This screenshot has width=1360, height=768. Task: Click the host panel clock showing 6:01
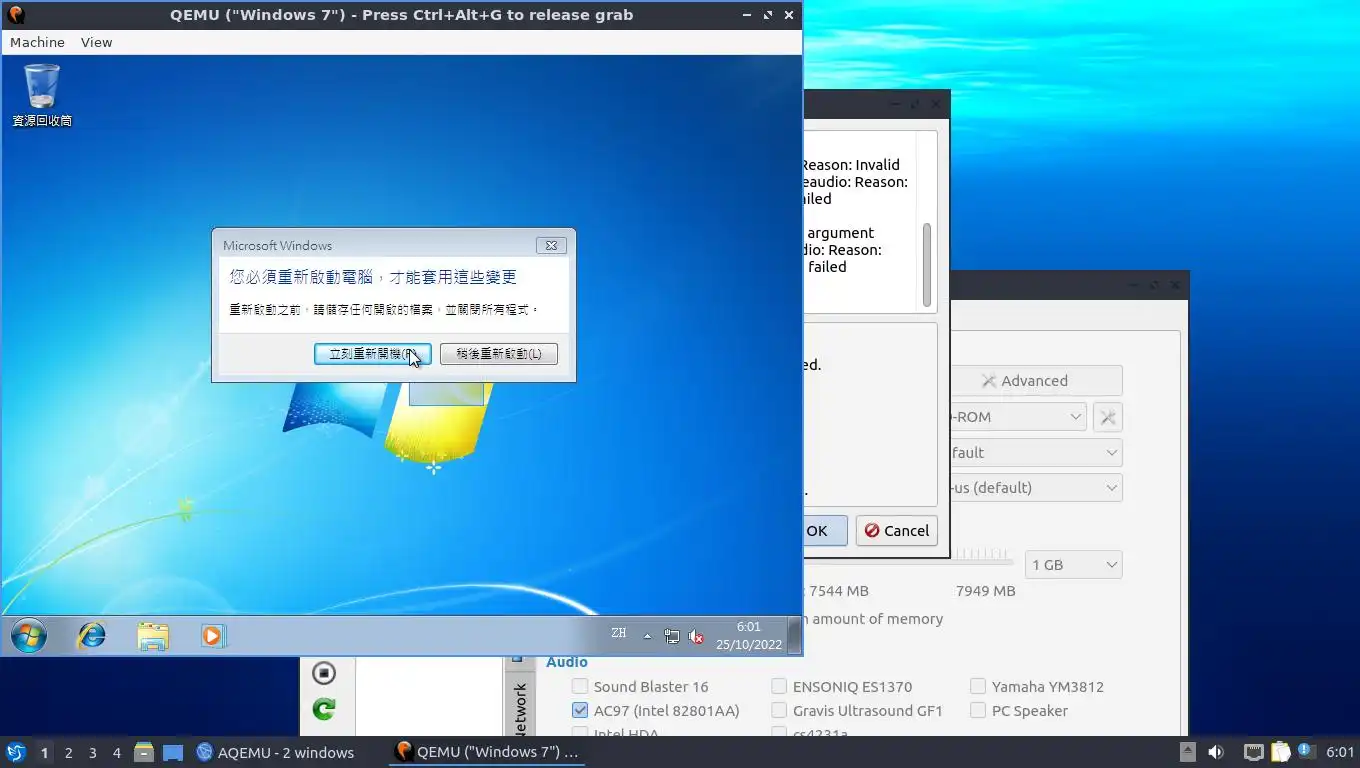tap(1340, 752)
